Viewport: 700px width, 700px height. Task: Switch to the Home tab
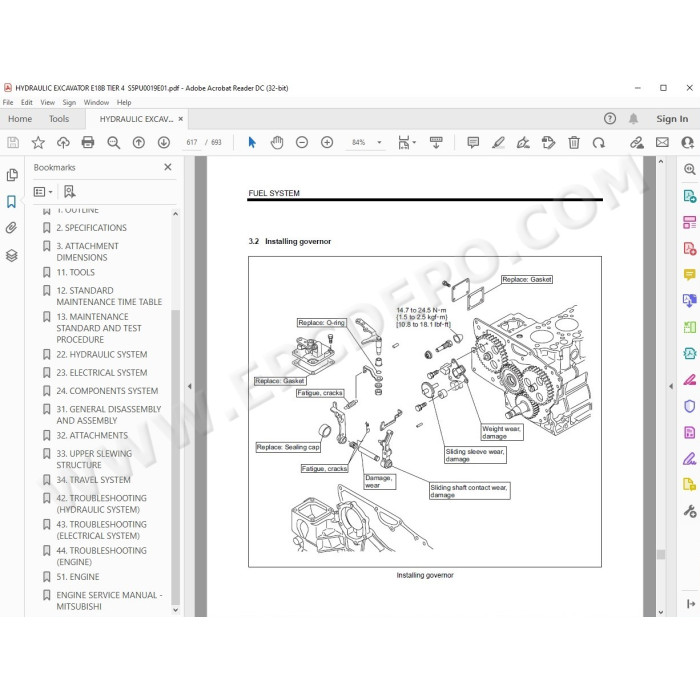click(20, 119)
